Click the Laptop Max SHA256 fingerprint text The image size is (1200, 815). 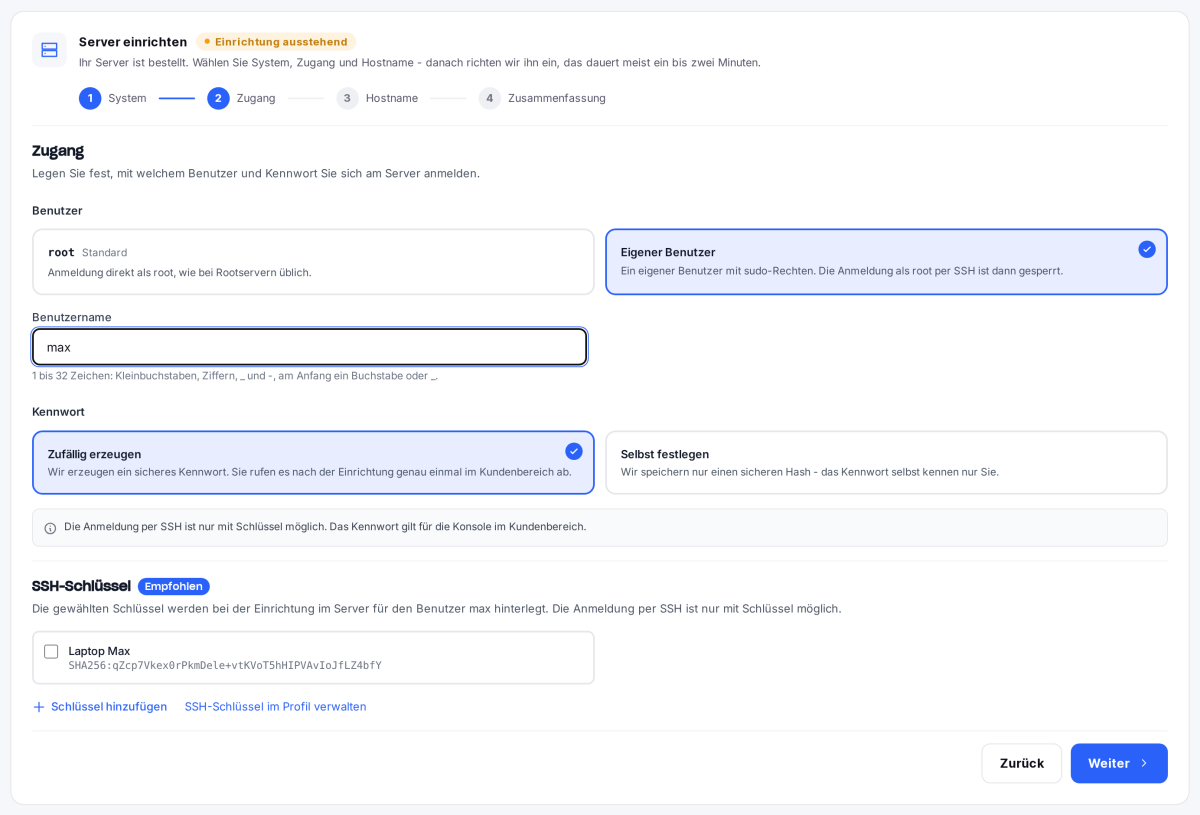tap(225, 666)
